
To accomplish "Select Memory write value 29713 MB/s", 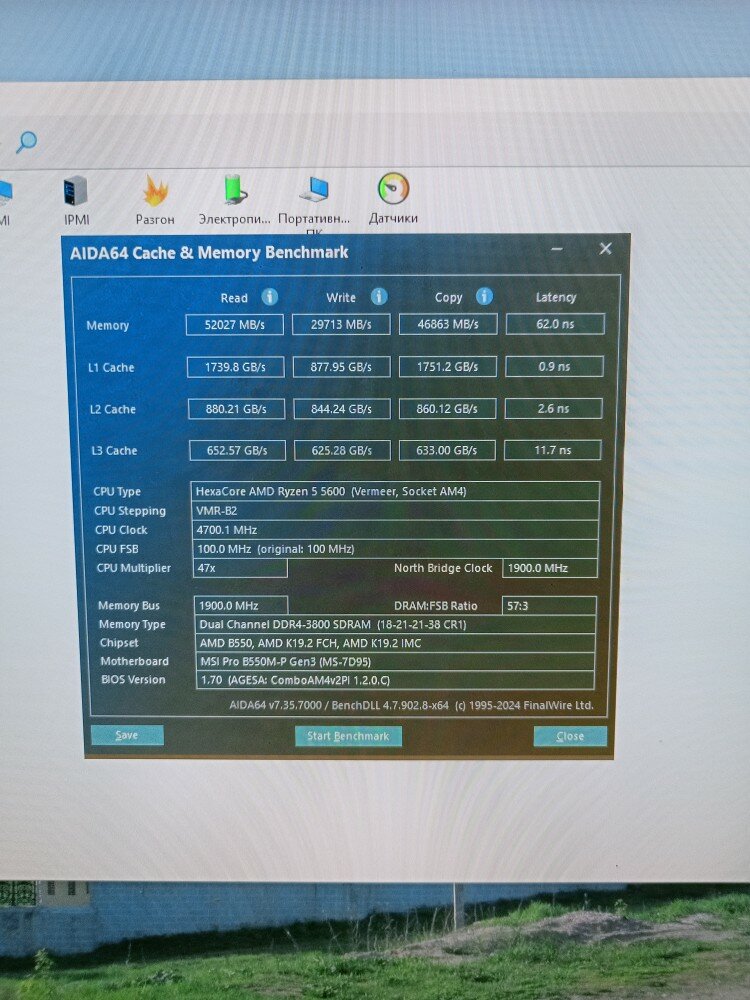I will (x=341, y=325).
